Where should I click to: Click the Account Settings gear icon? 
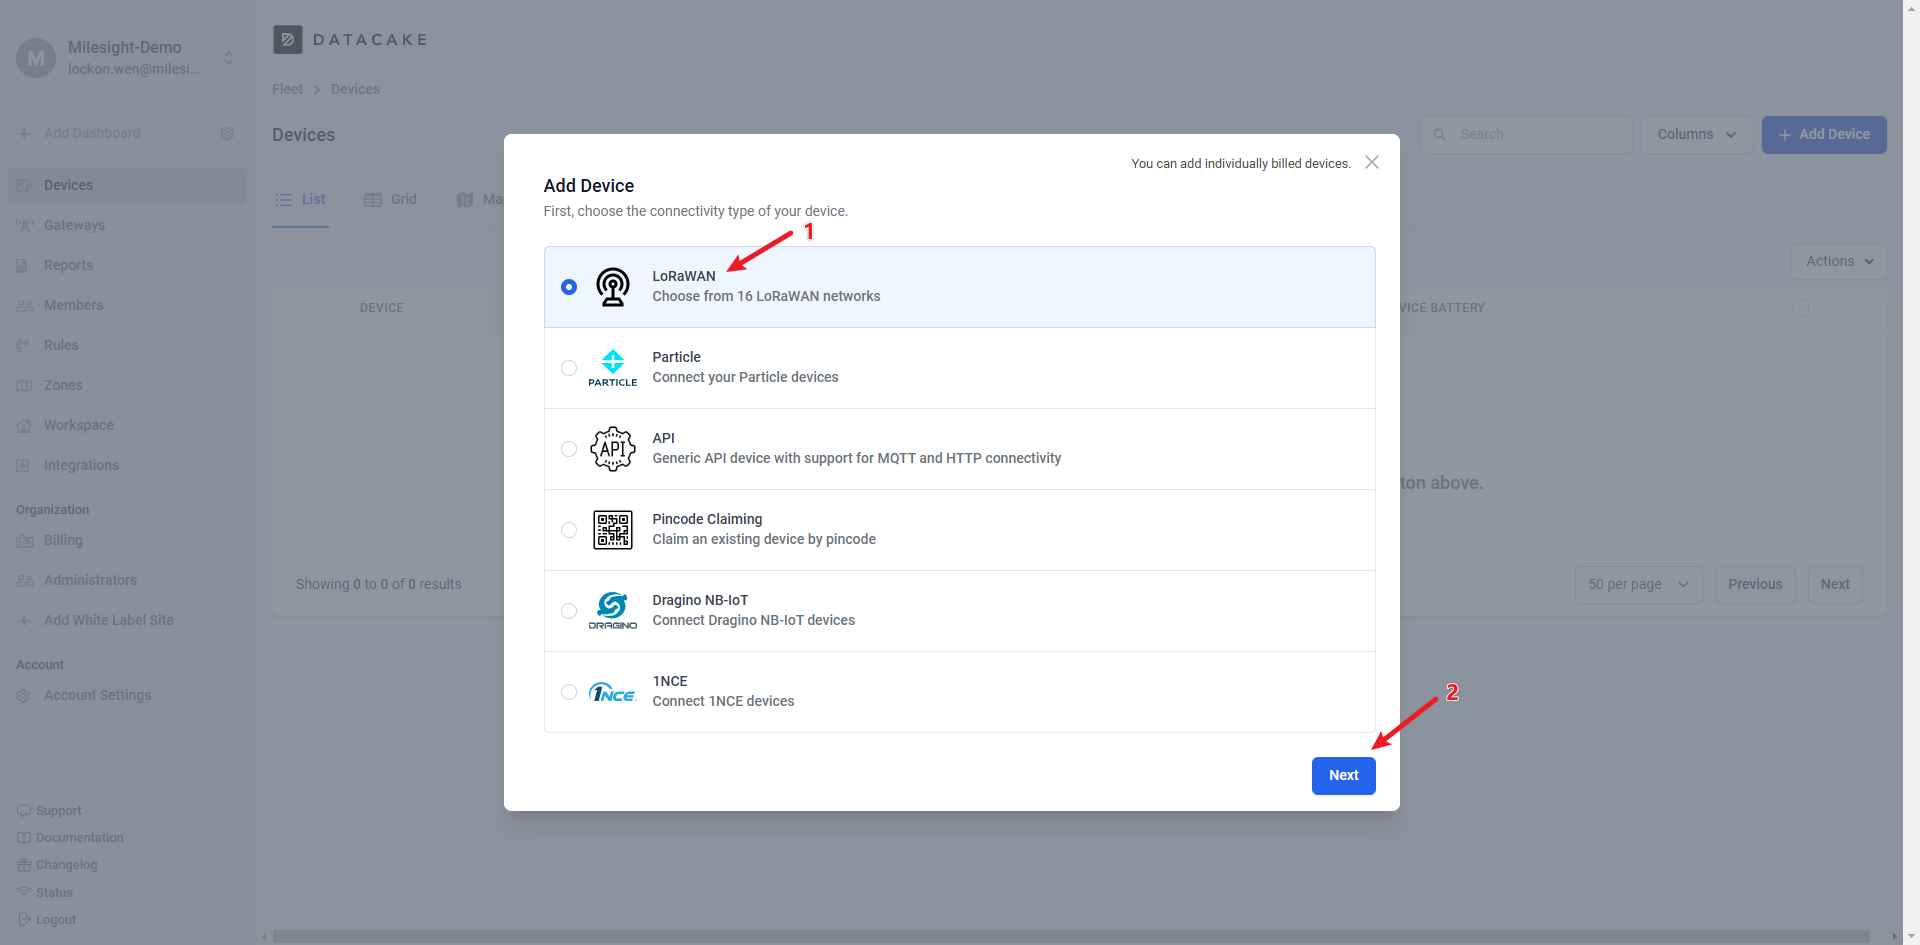pyautogui.click(x=24, y=696)
